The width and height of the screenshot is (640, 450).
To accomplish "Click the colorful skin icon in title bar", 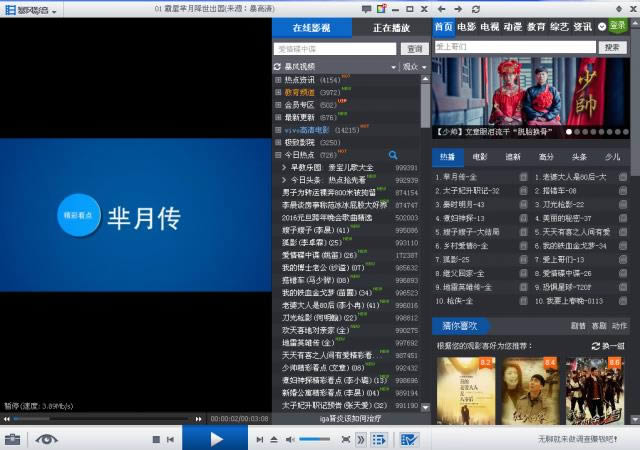I will [x=381, y=9].
